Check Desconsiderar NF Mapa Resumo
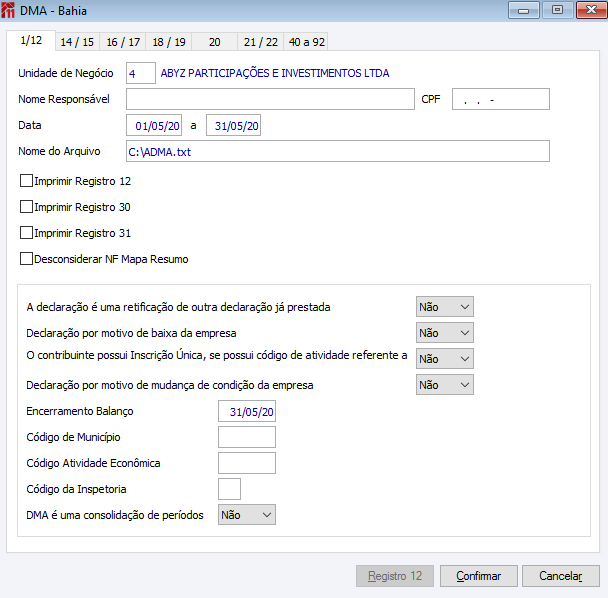This screenshot has width=608, height=598. click(26, 259)
